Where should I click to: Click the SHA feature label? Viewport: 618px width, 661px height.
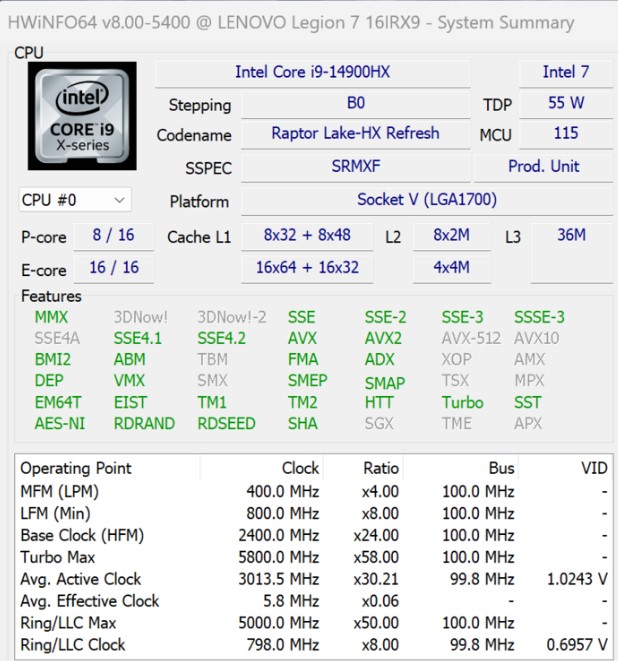[x=302, y=424]
